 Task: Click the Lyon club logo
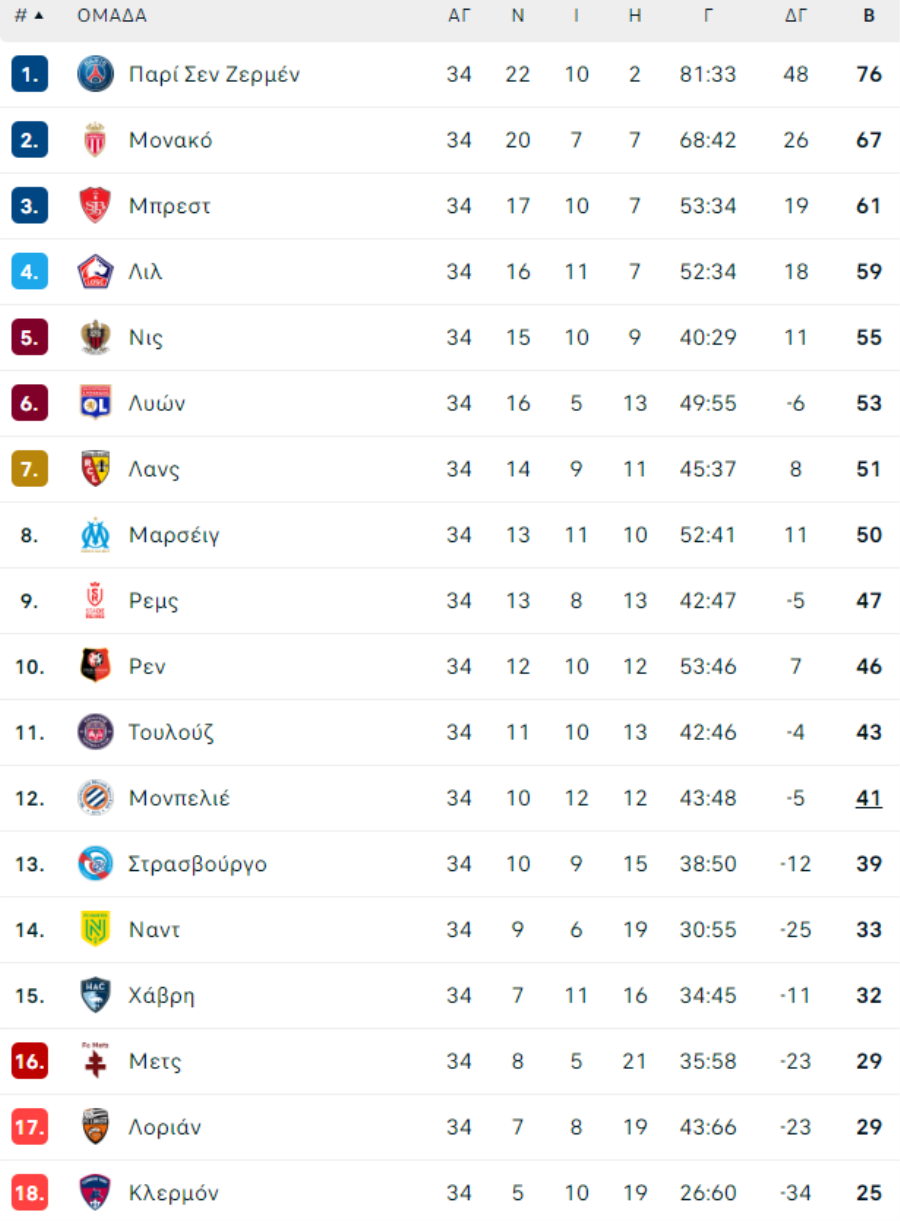pyautogui.click(x=95, y=403)
